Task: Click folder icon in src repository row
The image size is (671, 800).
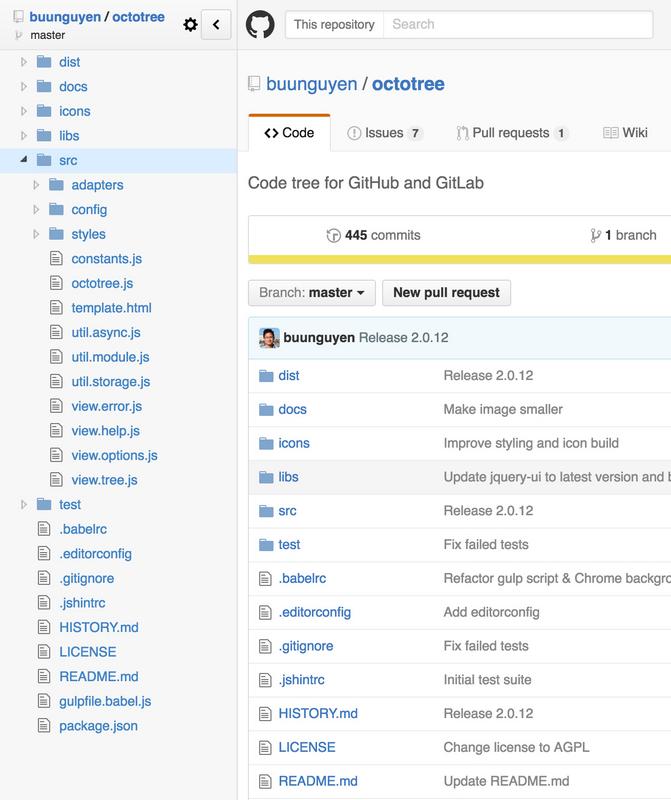Action: tap(266, 511)
